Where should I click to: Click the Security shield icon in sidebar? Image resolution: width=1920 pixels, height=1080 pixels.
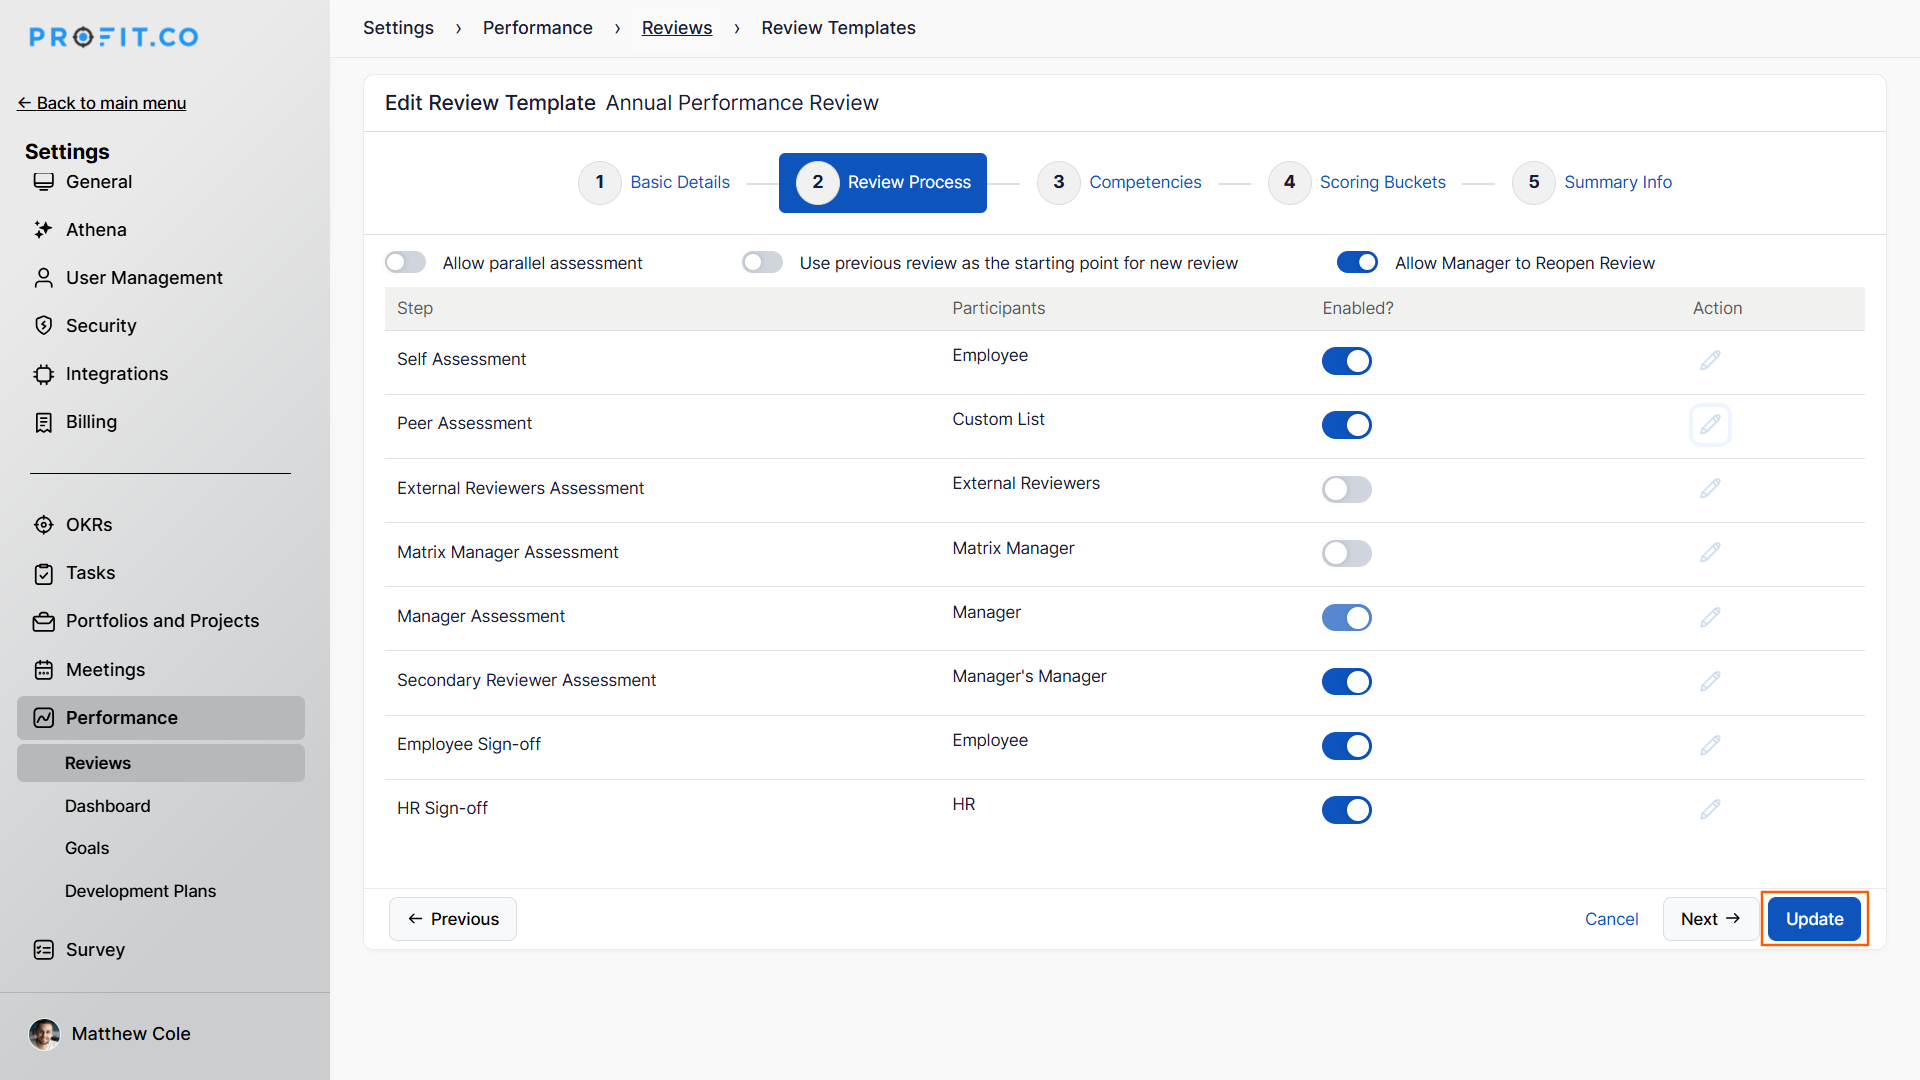coord(43,326)
